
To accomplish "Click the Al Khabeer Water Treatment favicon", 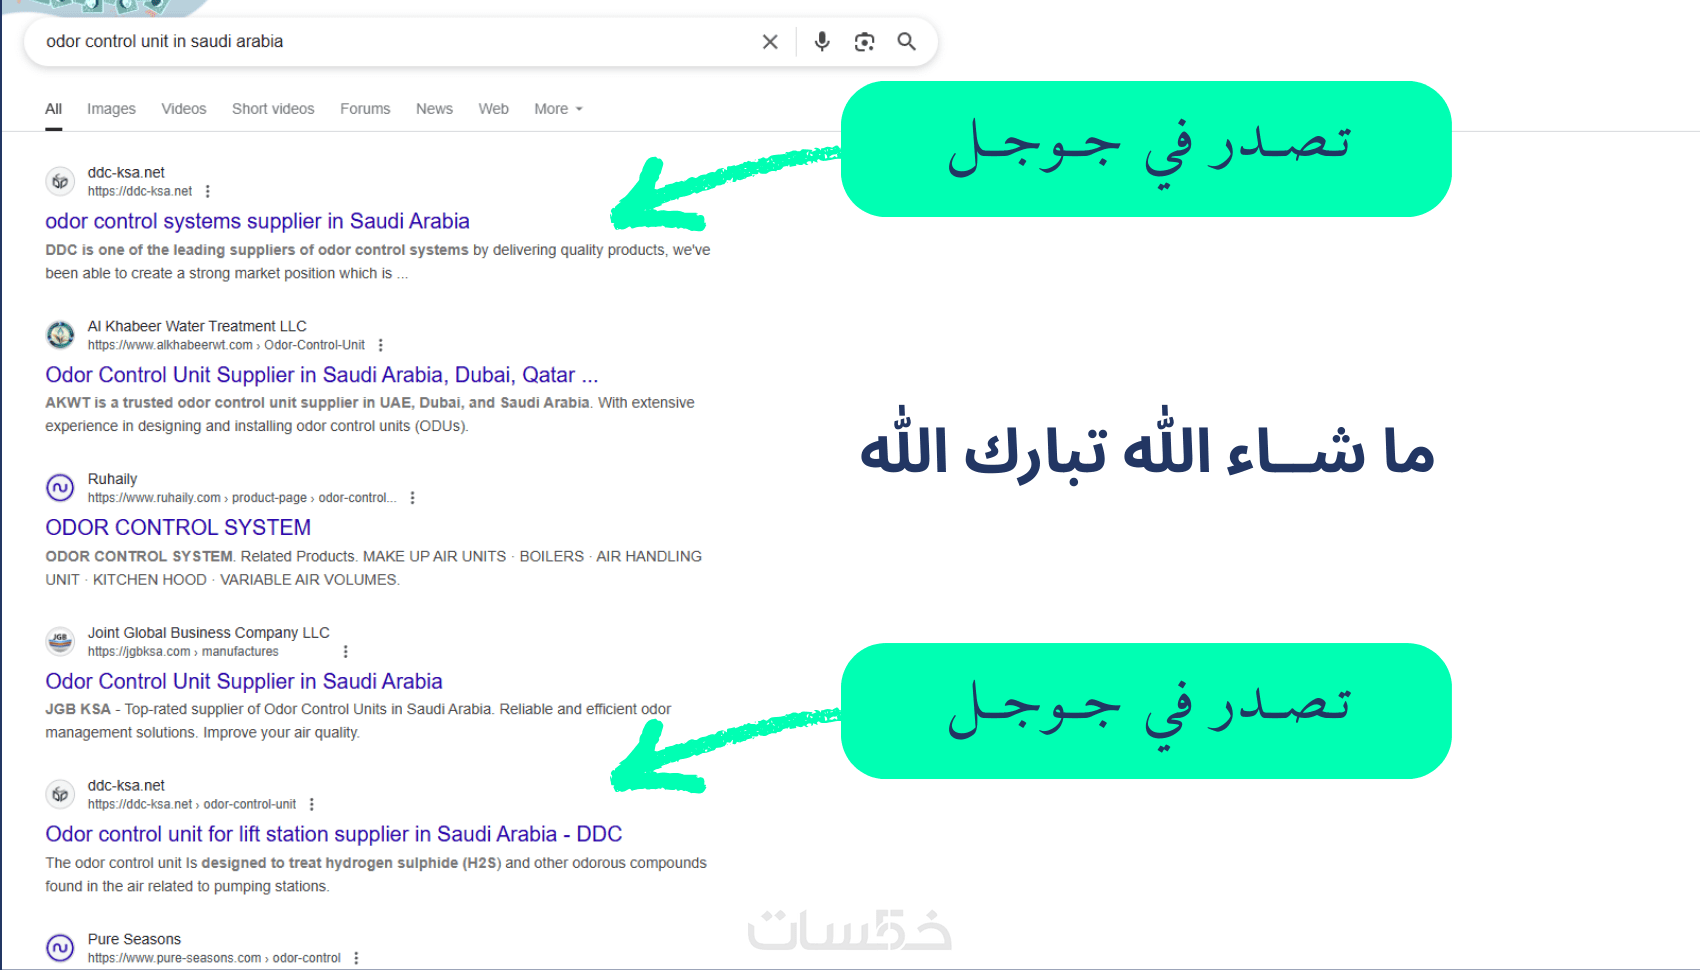I will tap(60, 335).
